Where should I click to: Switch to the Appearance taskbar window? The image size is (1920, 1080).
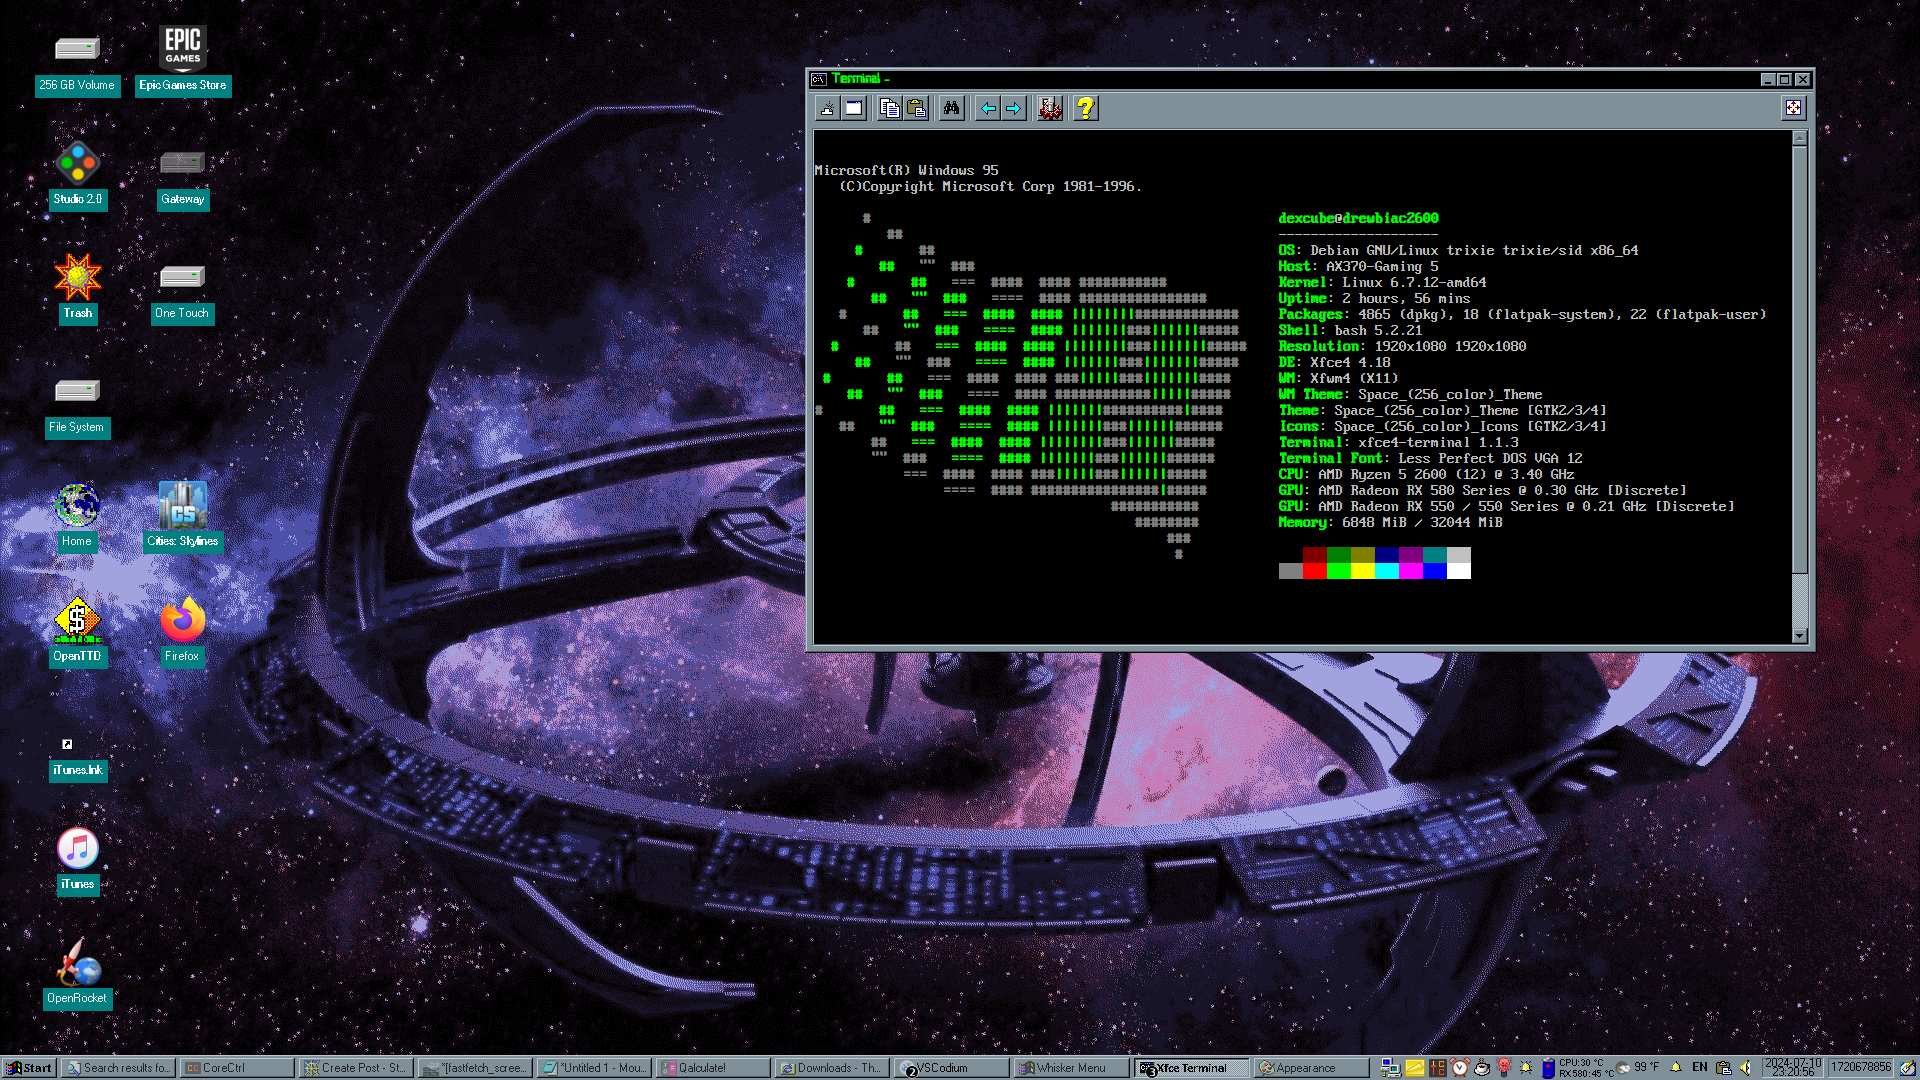1310,1068
